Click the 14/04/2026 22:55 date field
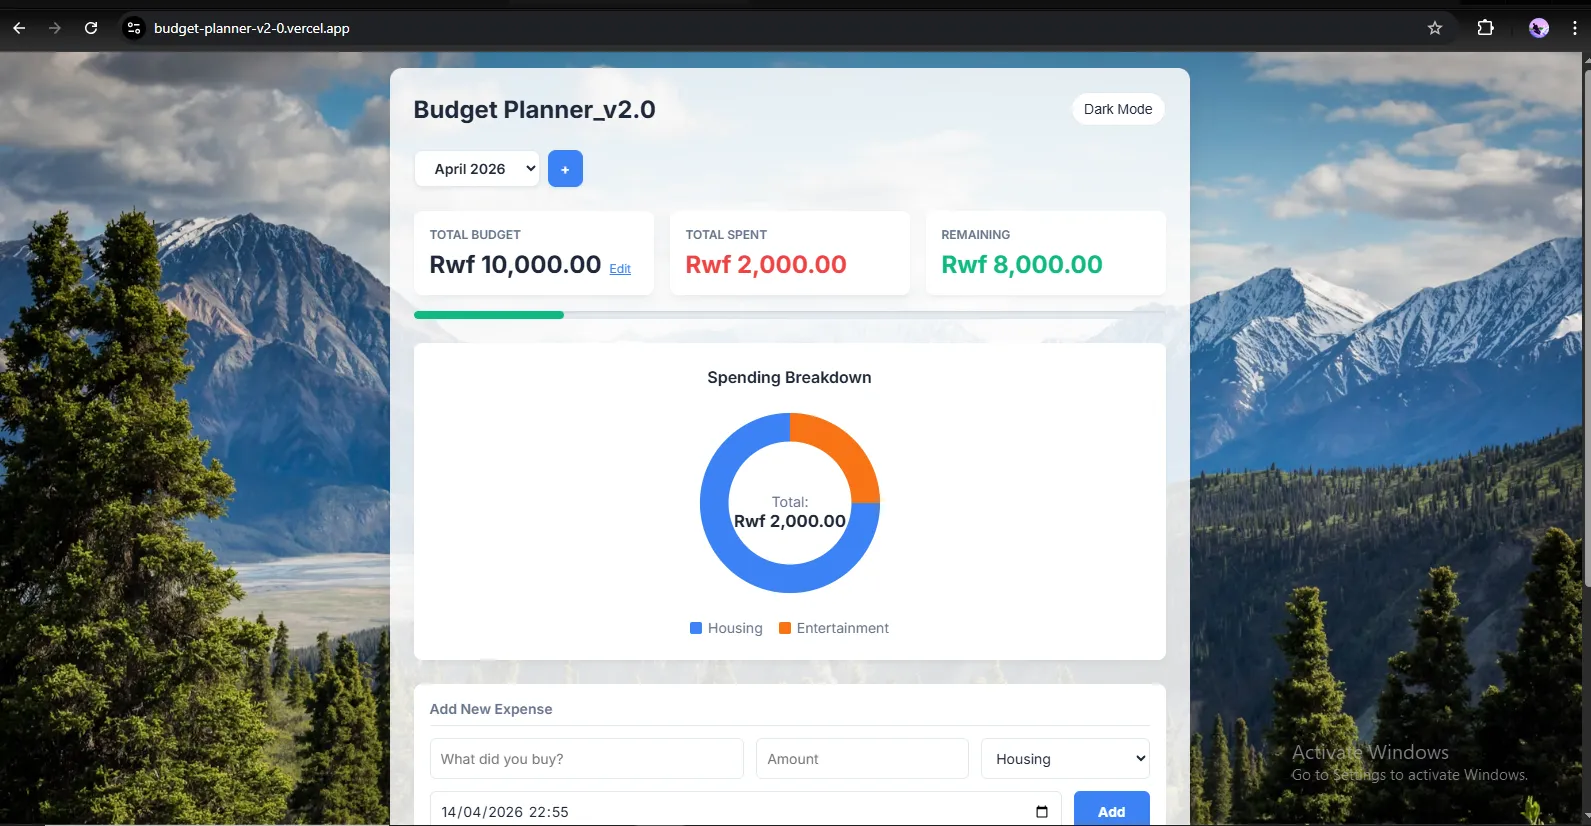 tap(745, 811)
